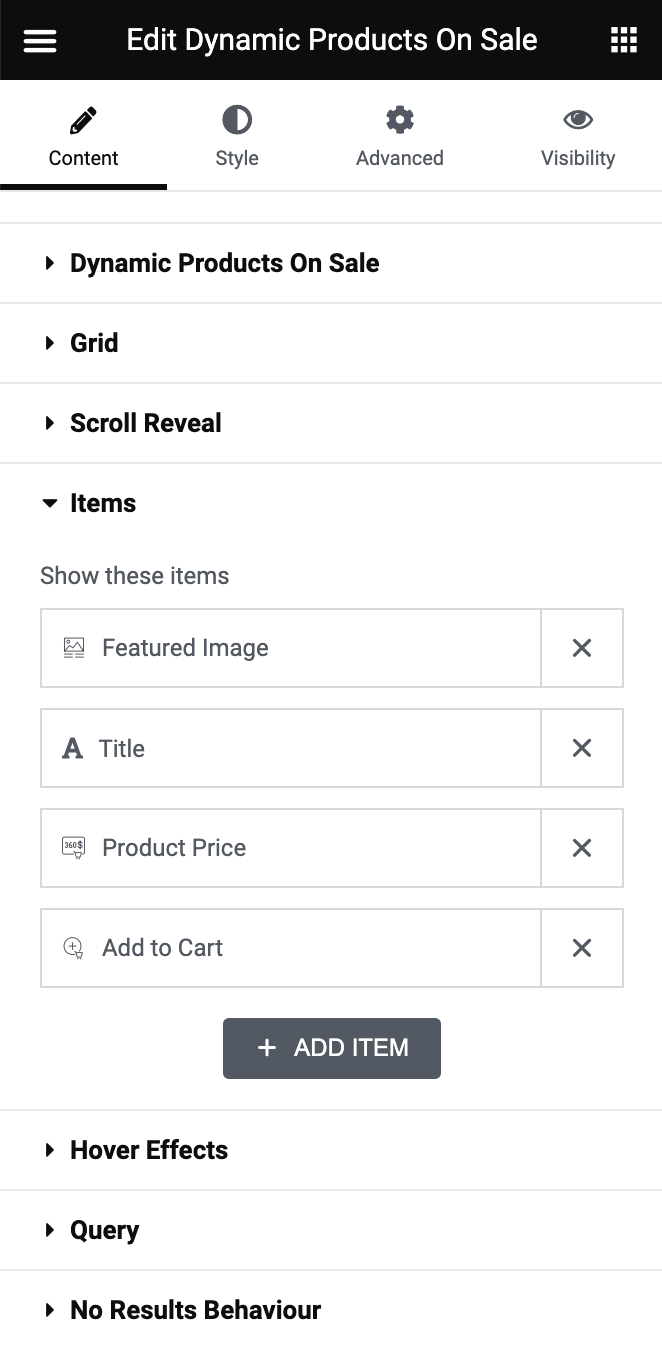
Task: Click the eye icon above Visibility
Action: [578, 119]
